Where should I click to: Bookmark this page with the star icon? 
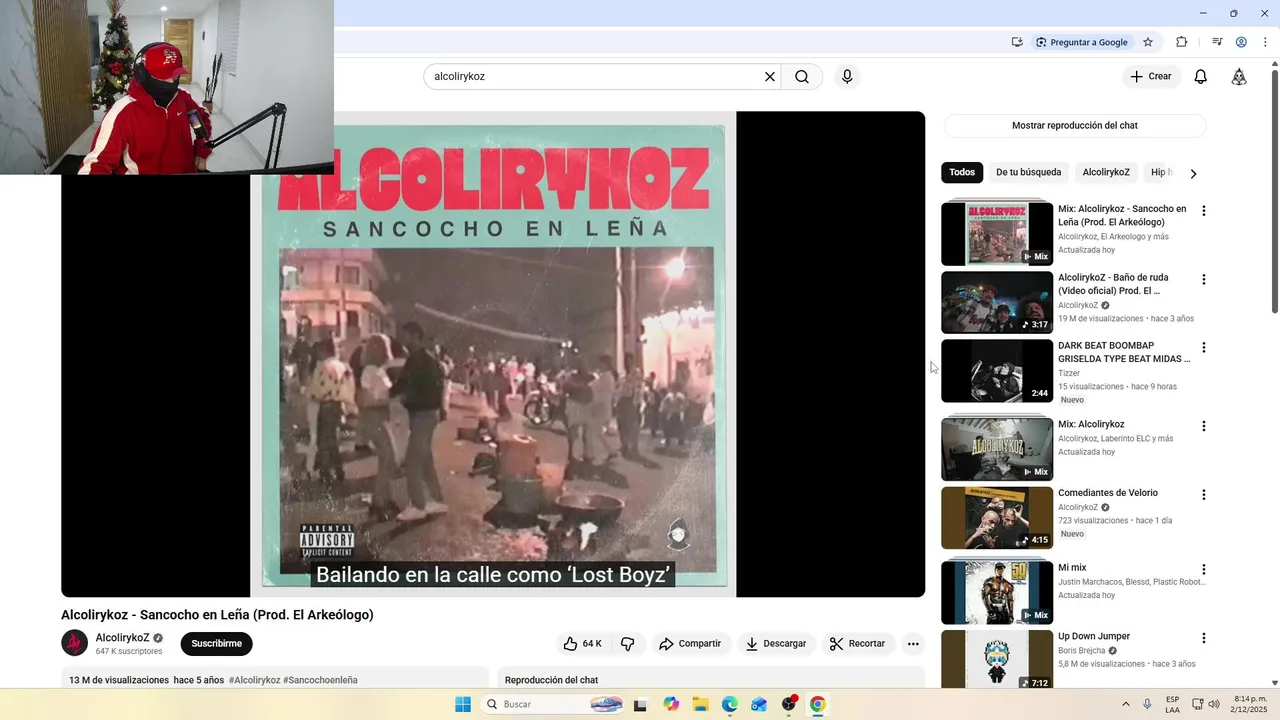click(1148, 42)
